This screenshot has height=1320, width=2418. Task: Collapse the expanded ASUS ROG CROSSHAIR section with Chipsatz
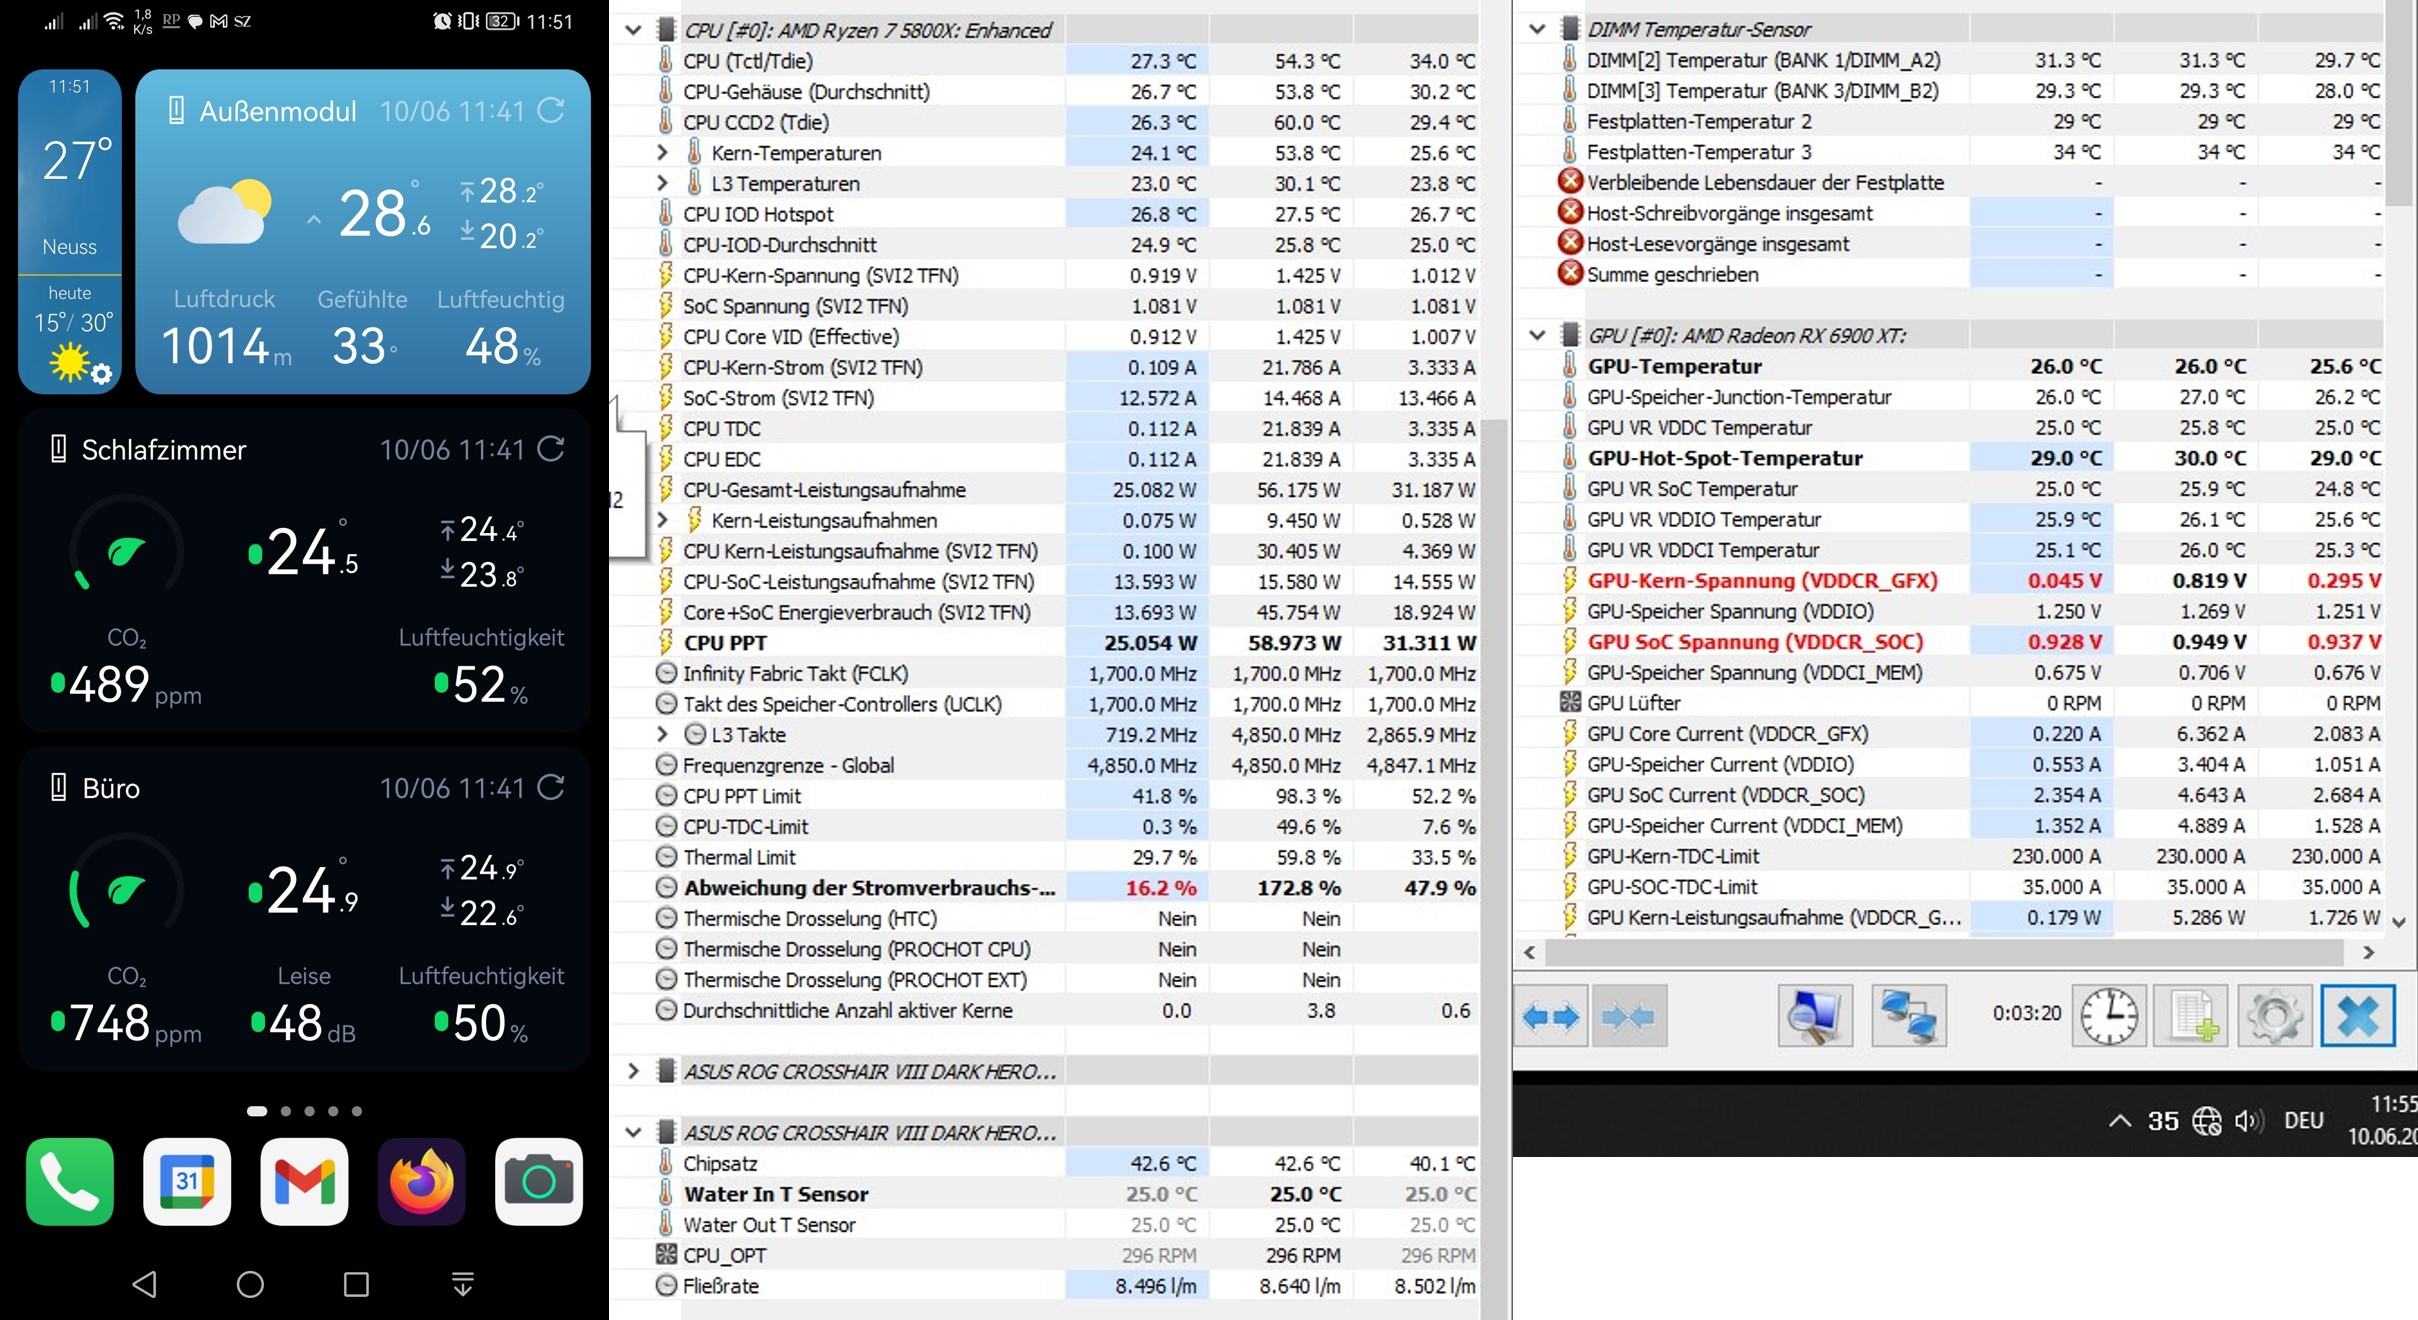[x=633, y=1133]
